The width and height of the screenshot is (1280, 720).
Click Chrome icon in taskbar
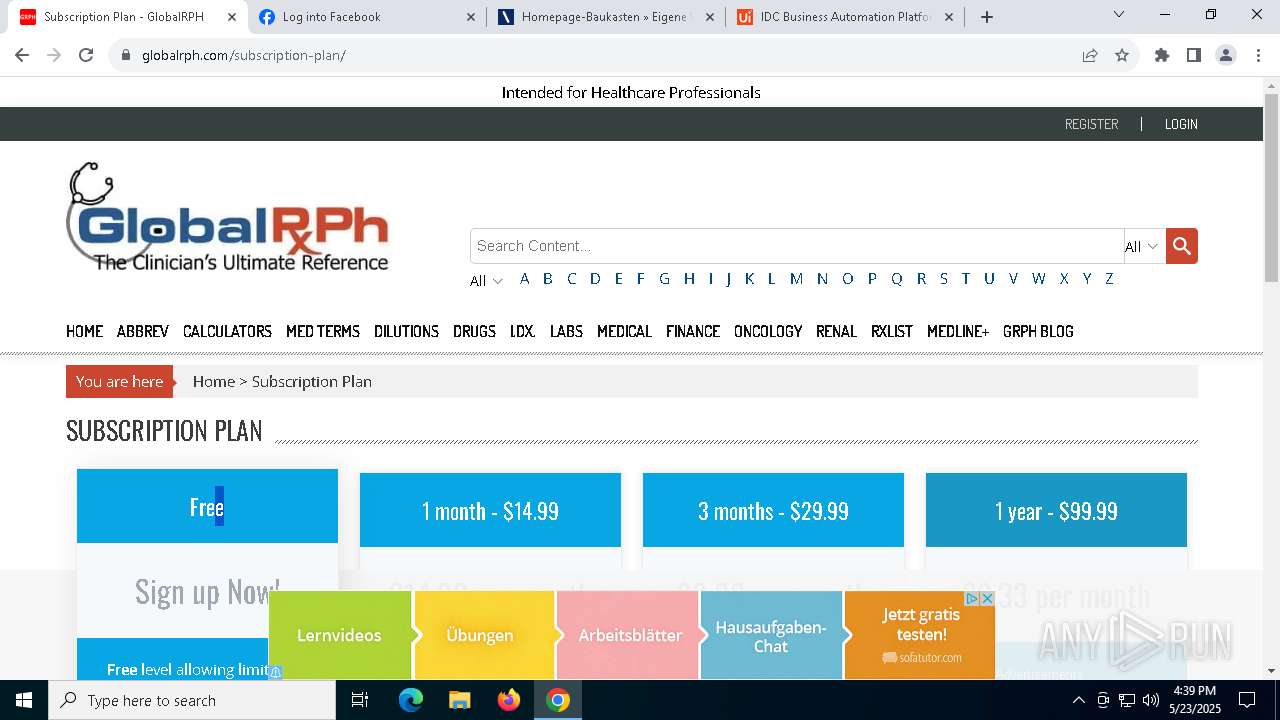pos(558,700)
